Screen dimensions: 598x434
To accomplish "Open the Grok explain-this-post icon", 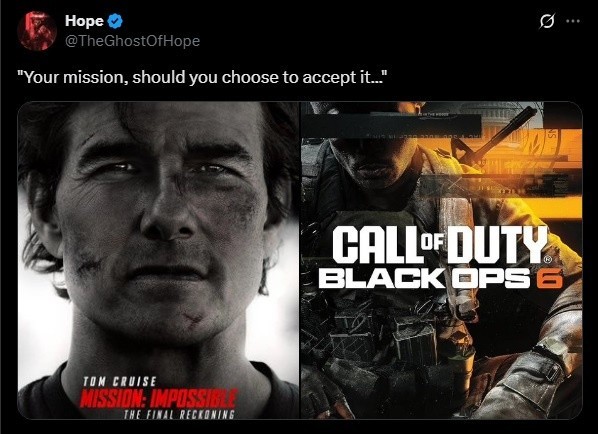I will [547, 21].
